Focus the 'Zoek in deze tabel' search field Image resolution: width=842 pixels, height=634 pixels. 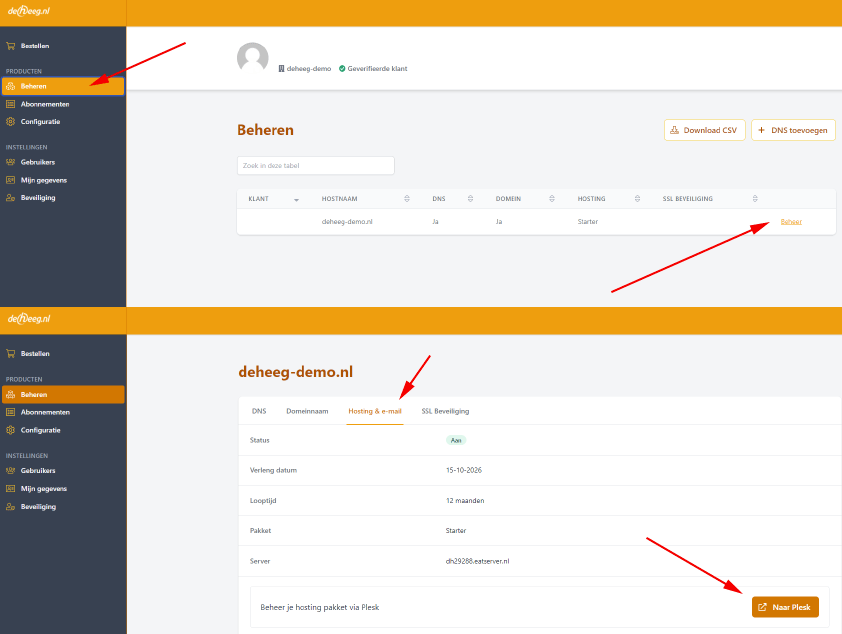tap(316, 165)
